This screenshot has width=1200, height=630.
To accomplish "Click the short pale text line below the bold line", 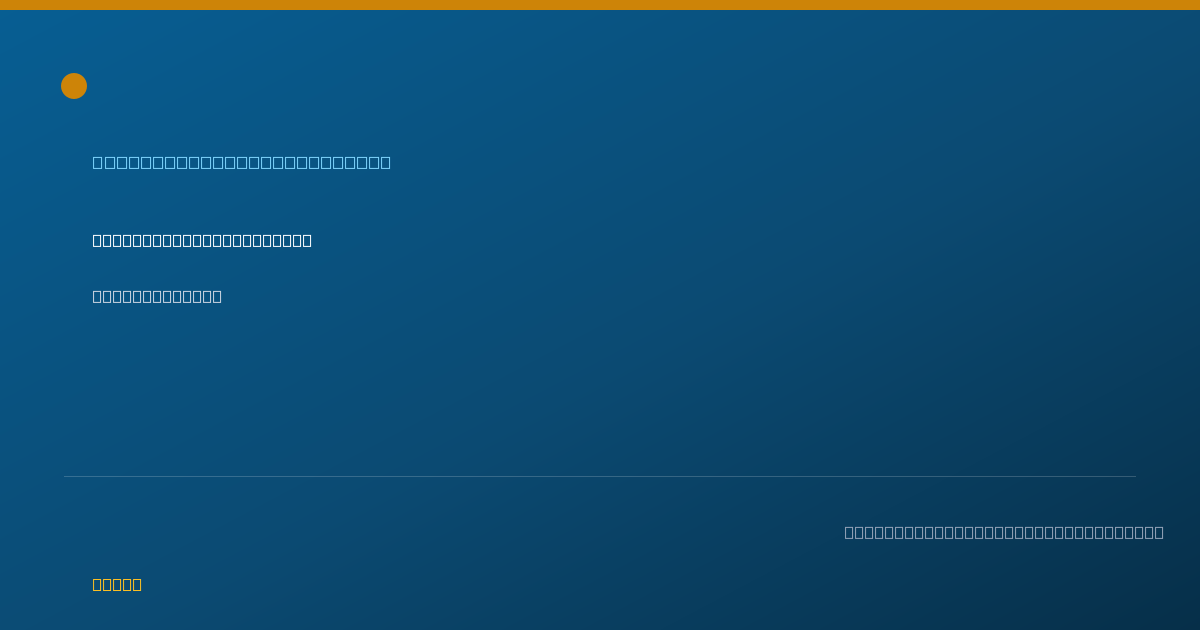I will (x=157, y=296).
